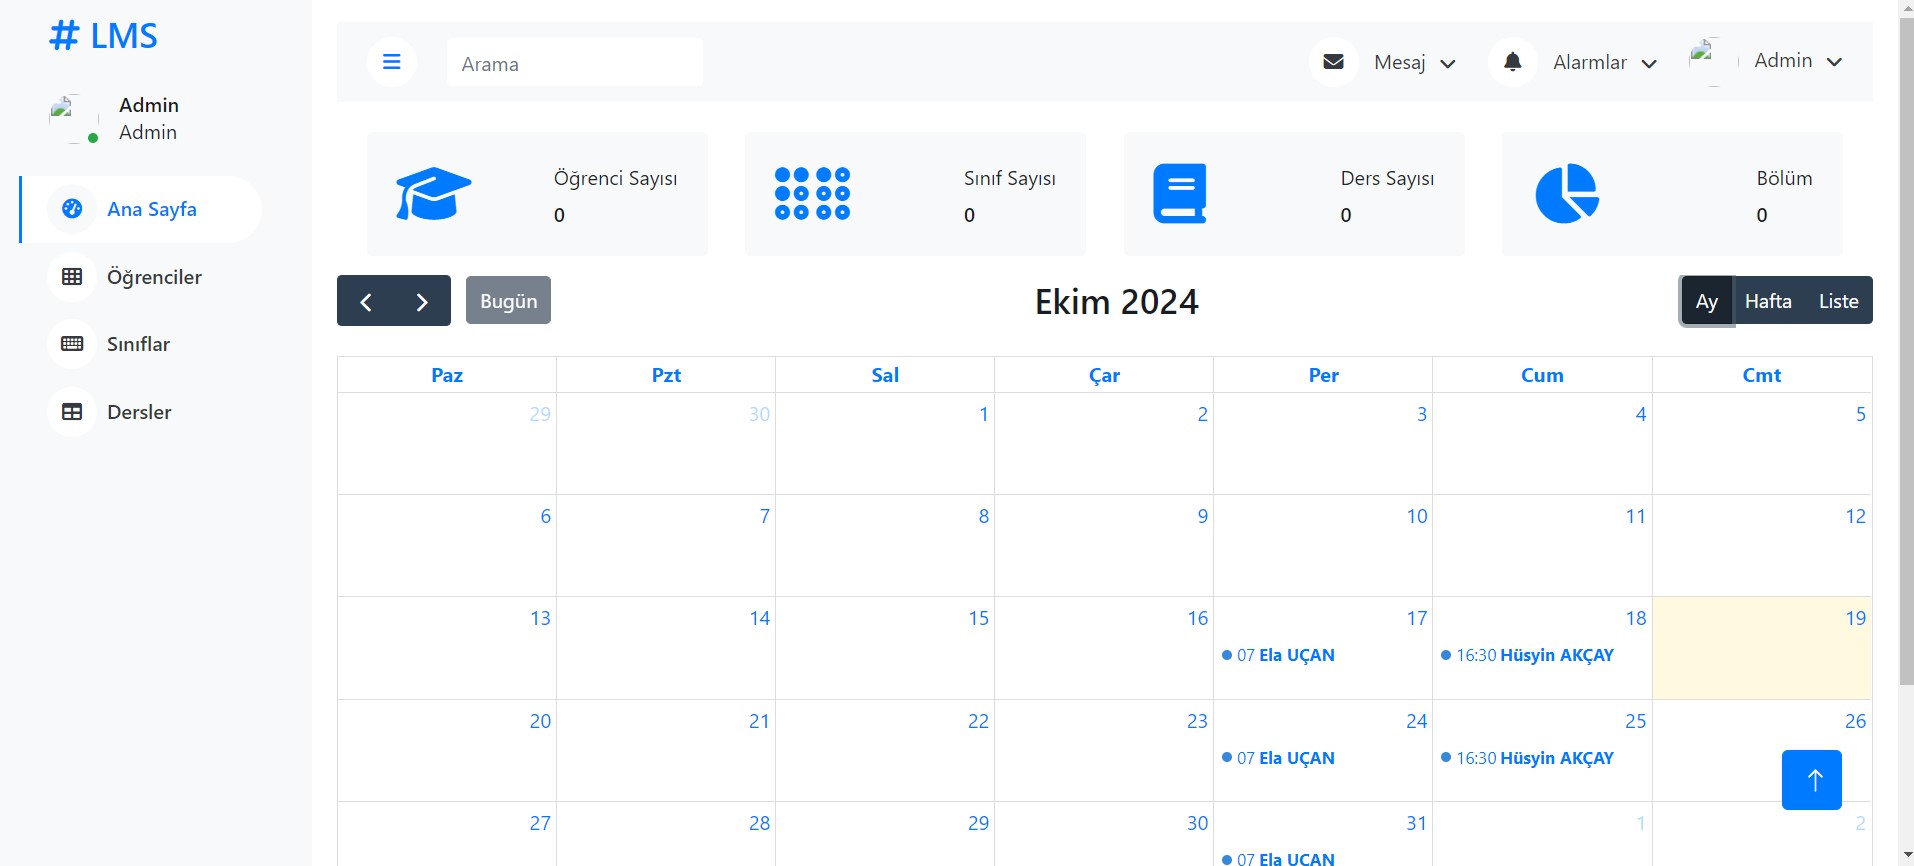Click the pie chart Bölüm icon

point(1566,193)
